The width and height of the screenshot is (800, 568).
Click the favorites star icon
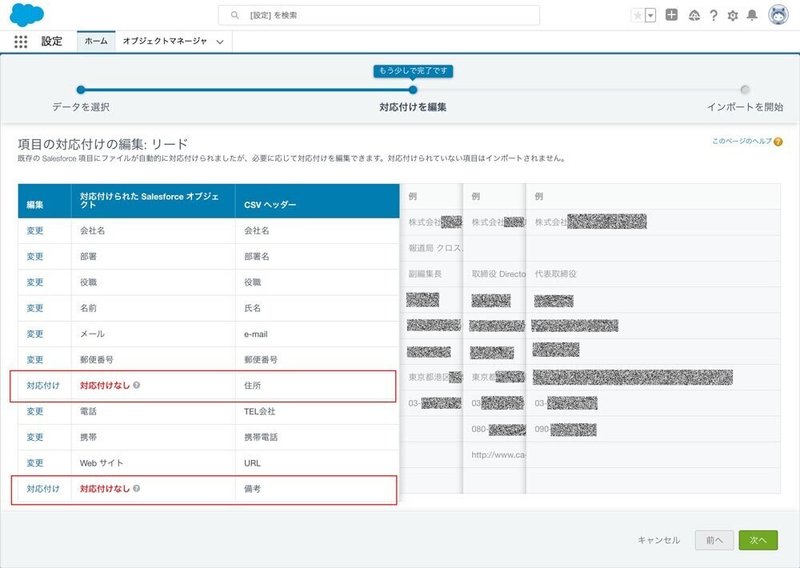[x=638, y=15]
